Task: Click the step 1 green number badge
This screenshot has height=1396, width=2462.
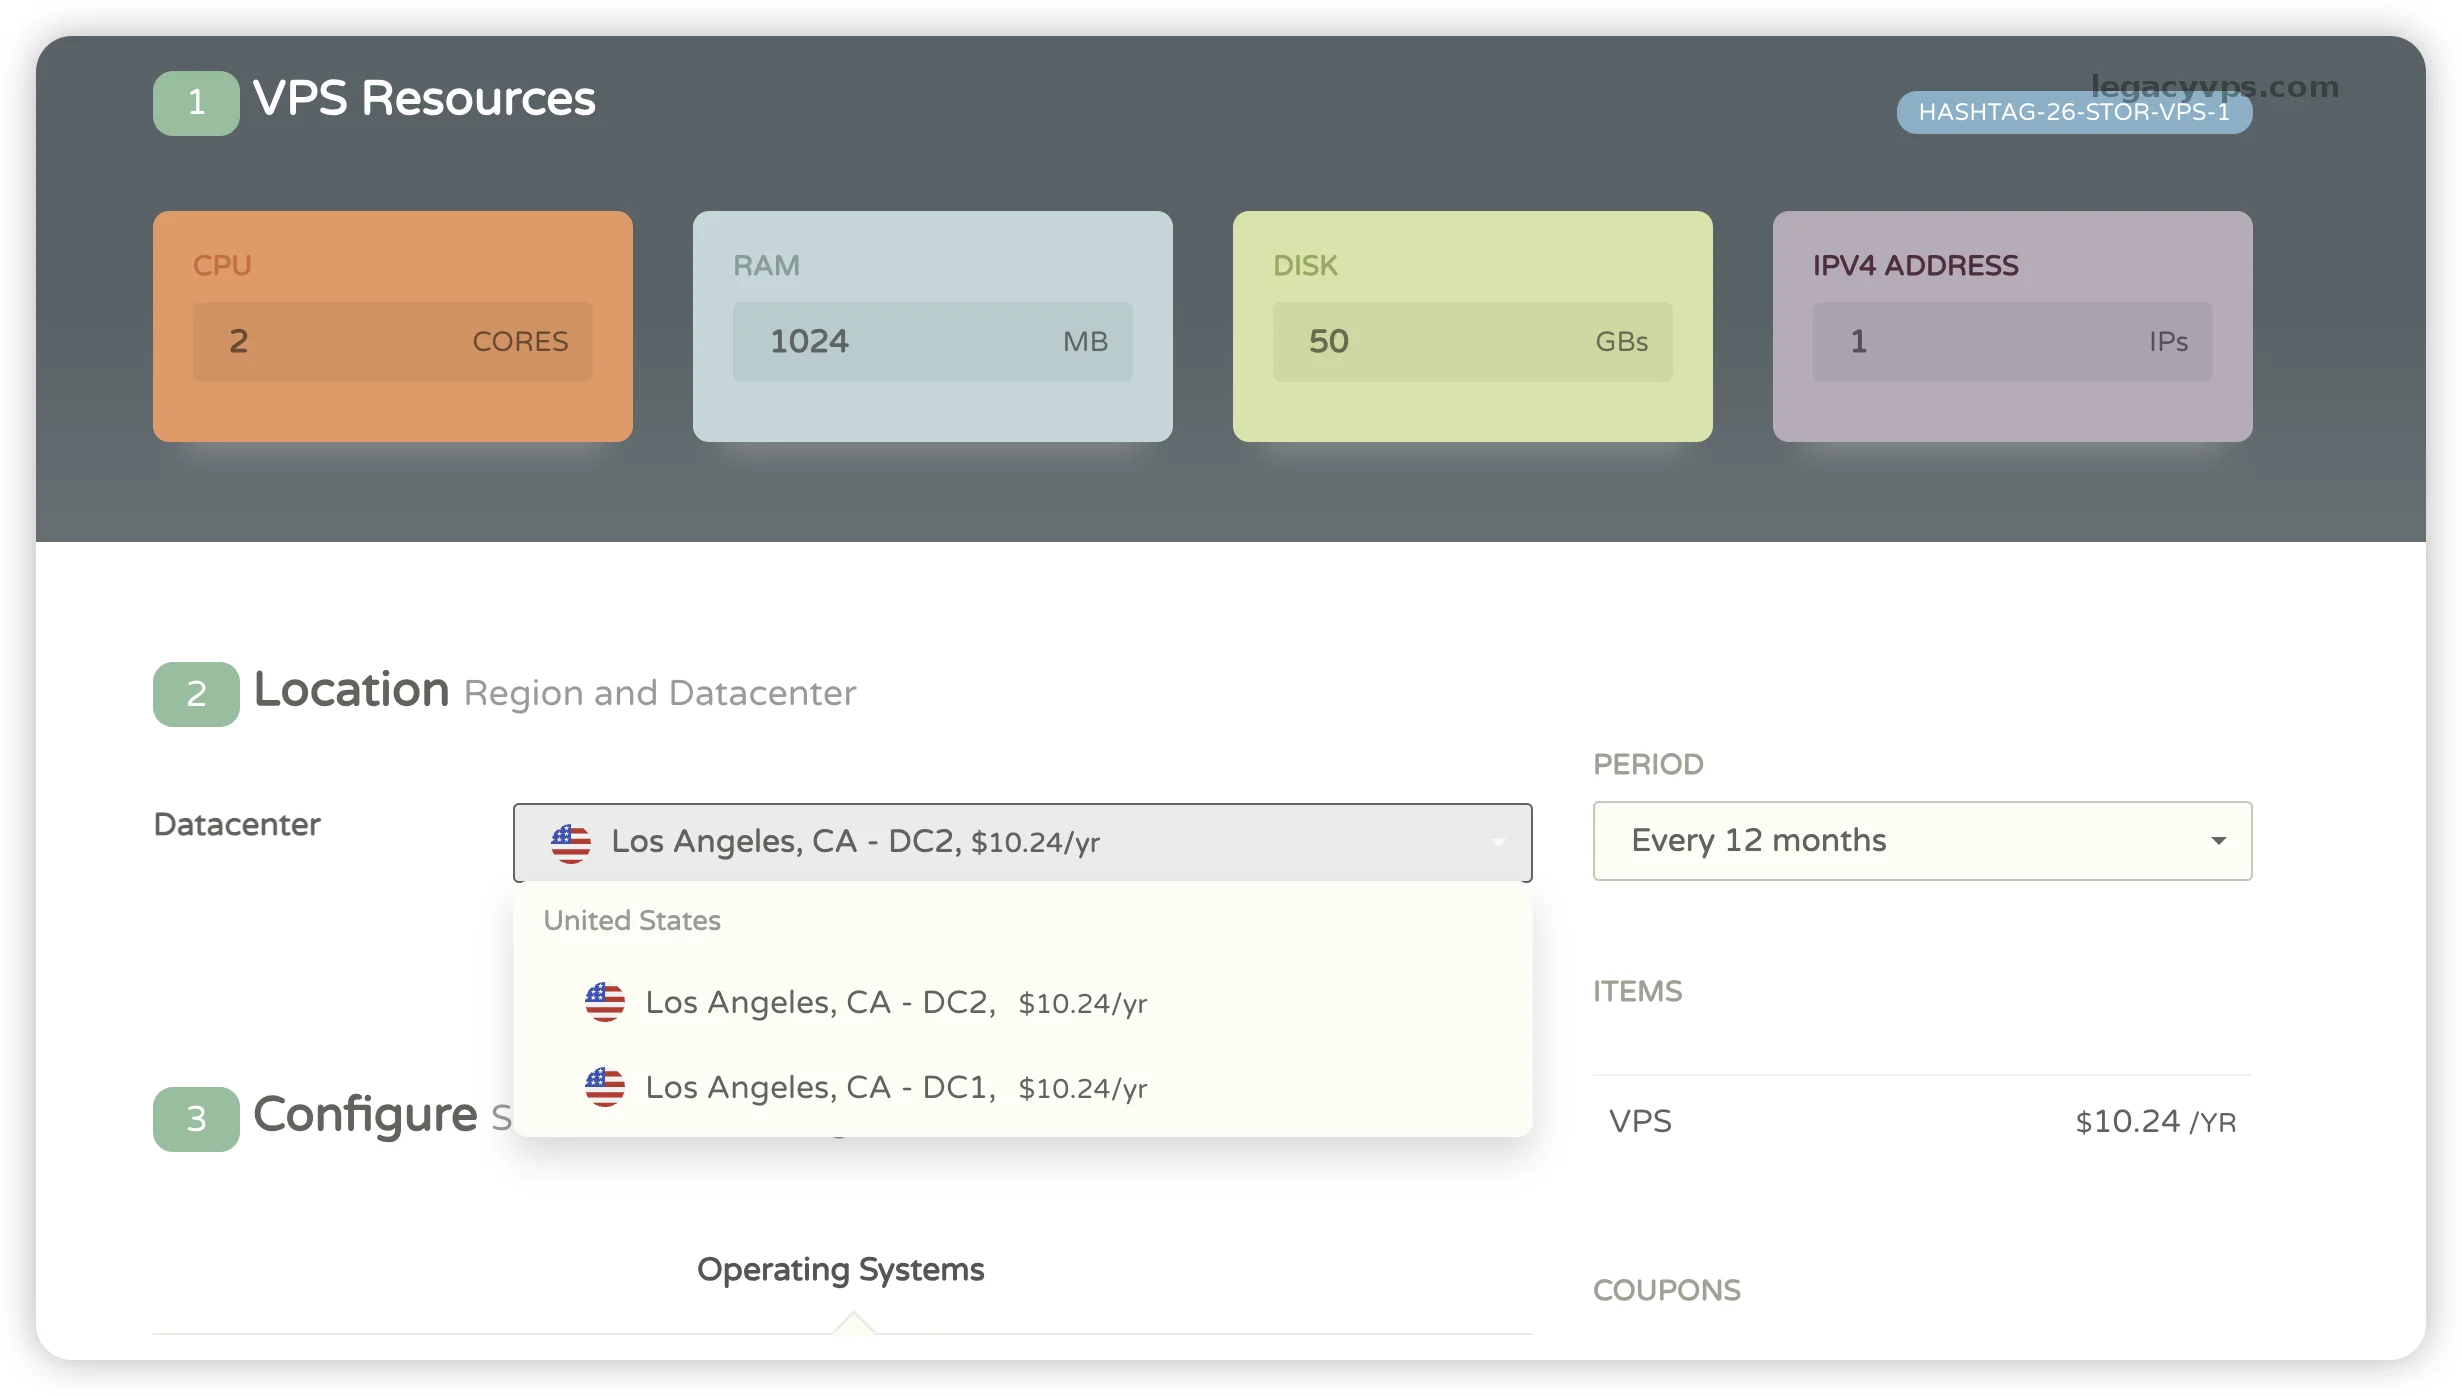Action: tap(196, 102)
